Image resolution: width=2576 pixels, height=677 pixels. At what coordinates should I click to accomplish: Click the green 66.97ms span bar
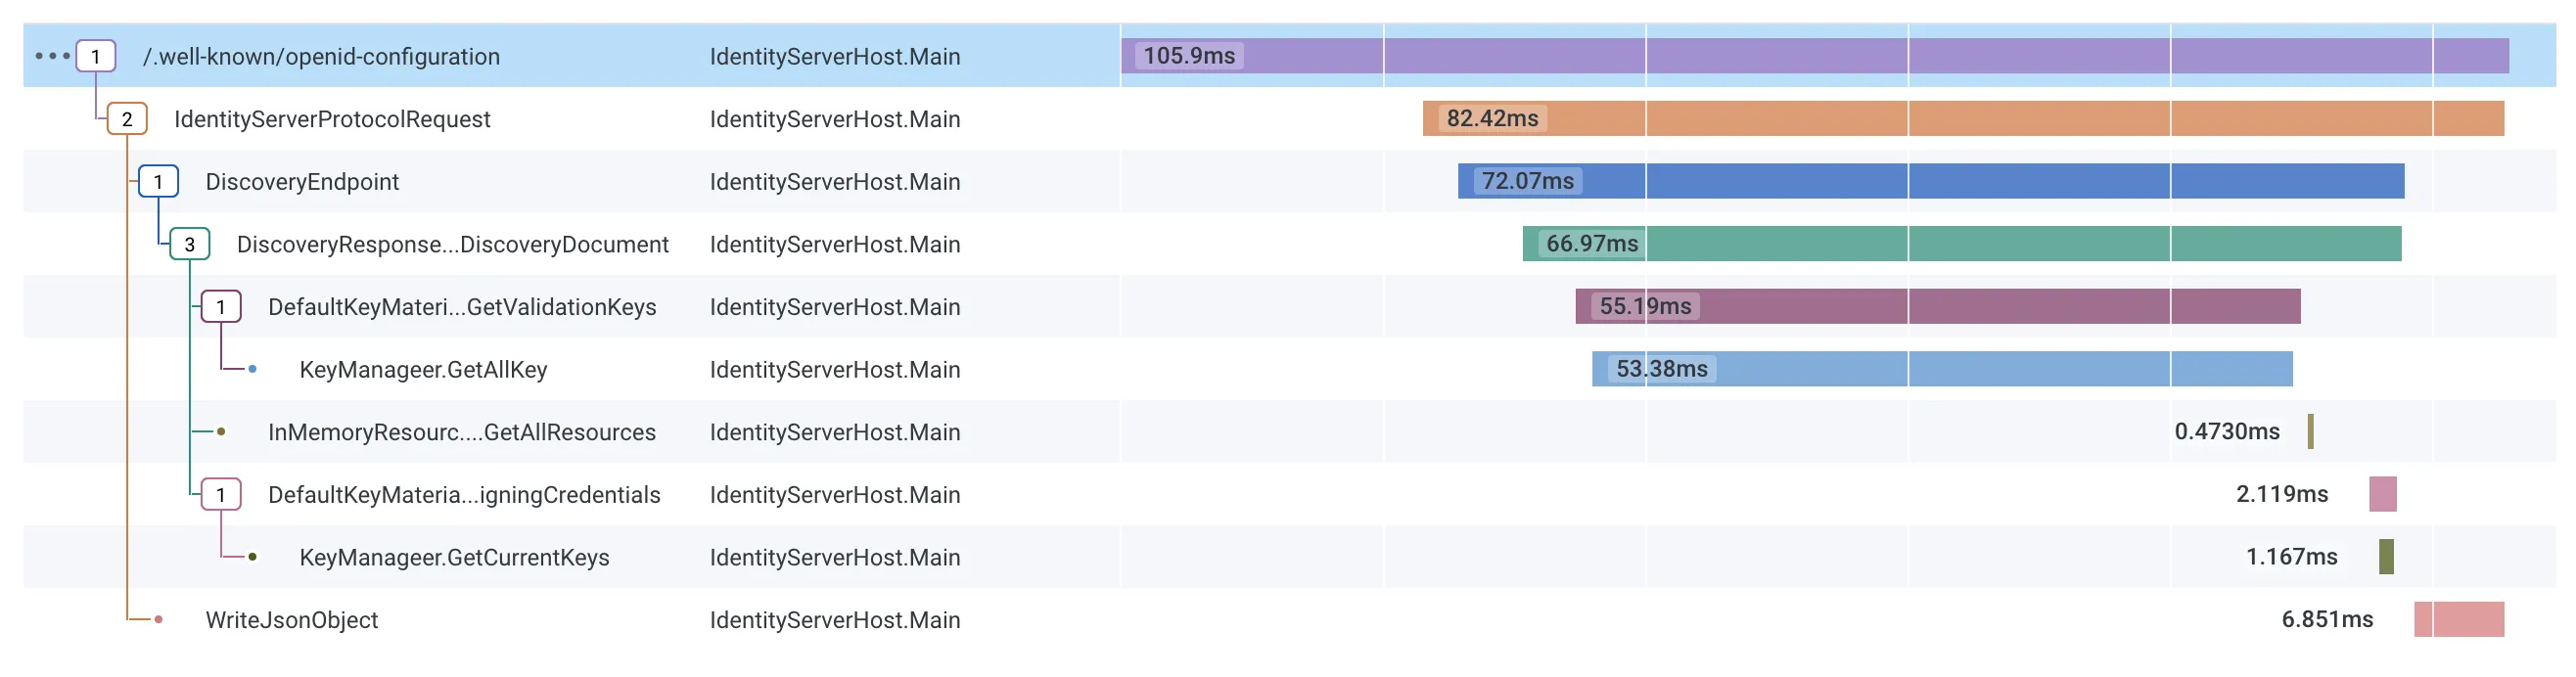tap(1961, 244)
